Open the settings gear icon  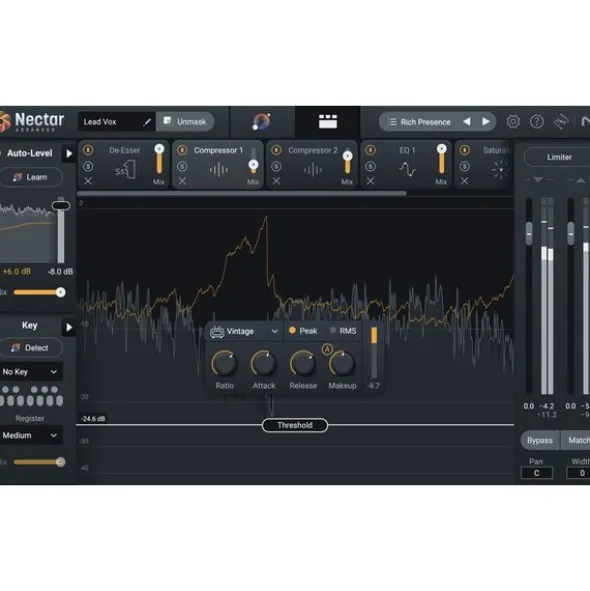(x=513, y=122)
